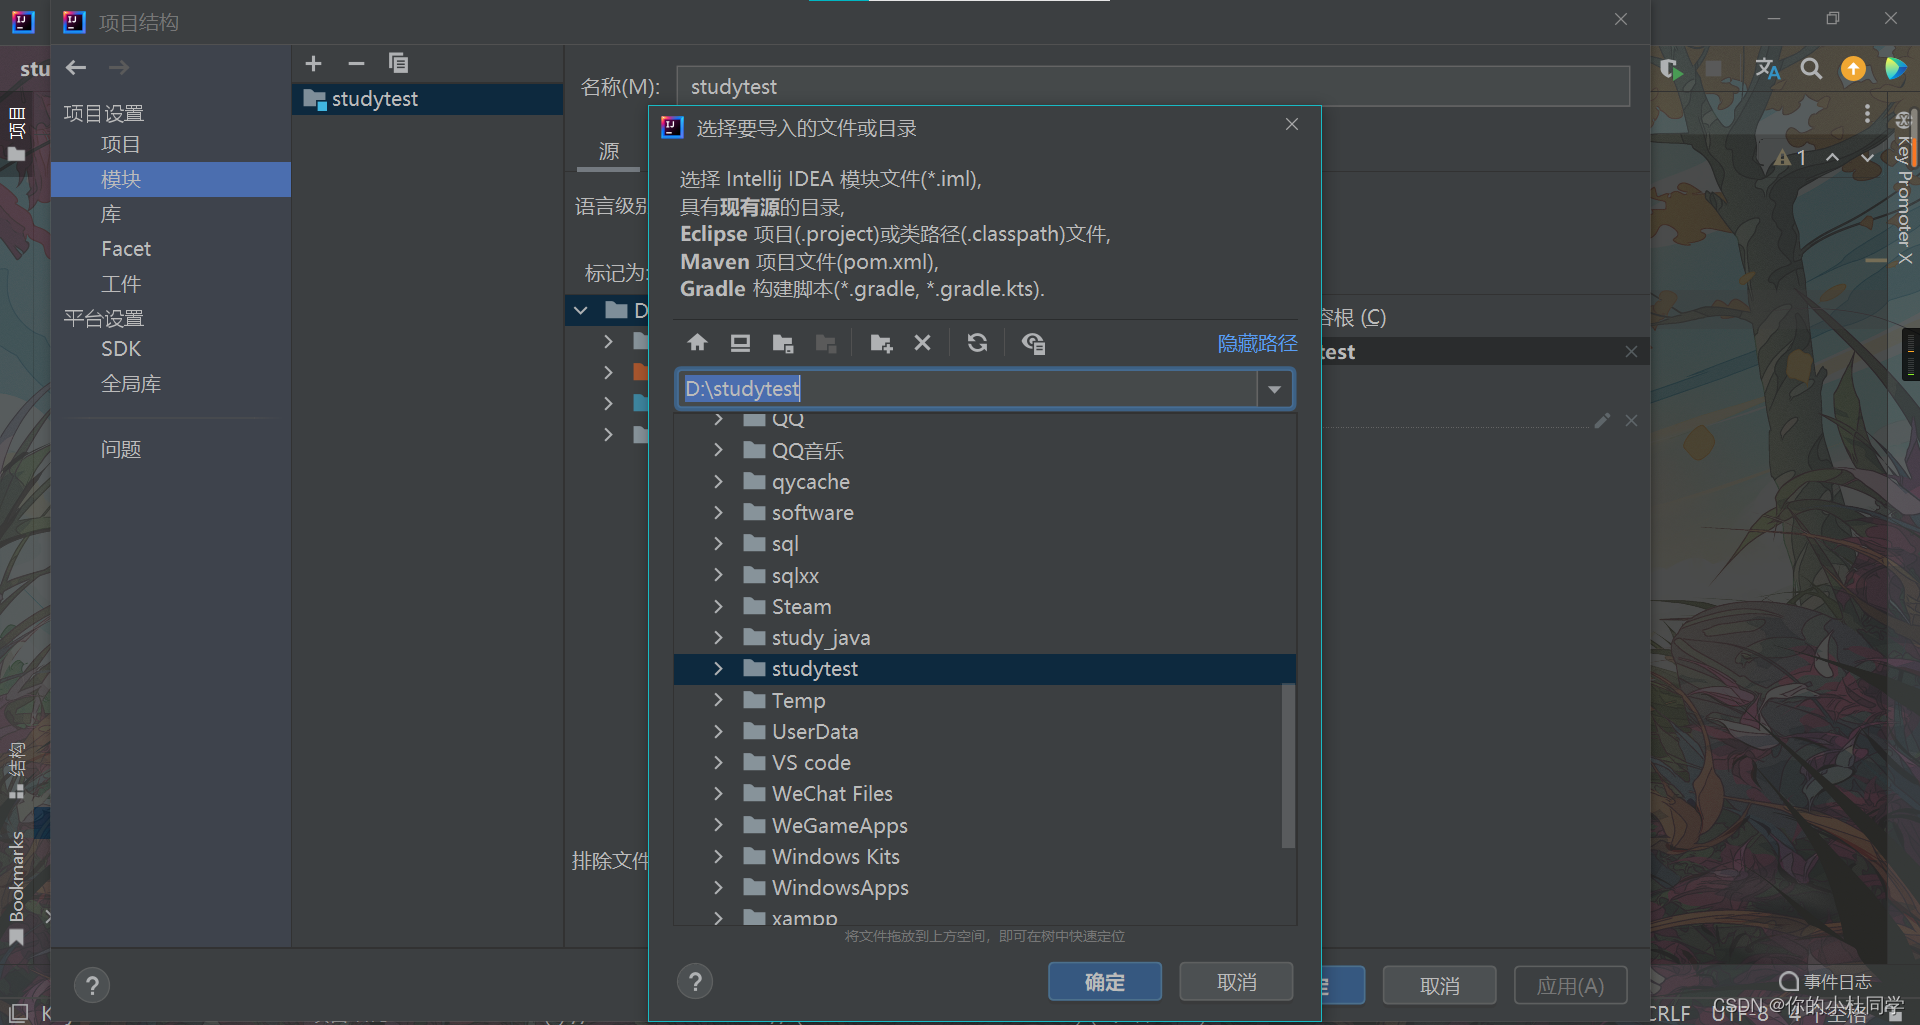Remove module using the minus icon
Viewport: 1920px width, 1025px height.
(356, 63)
